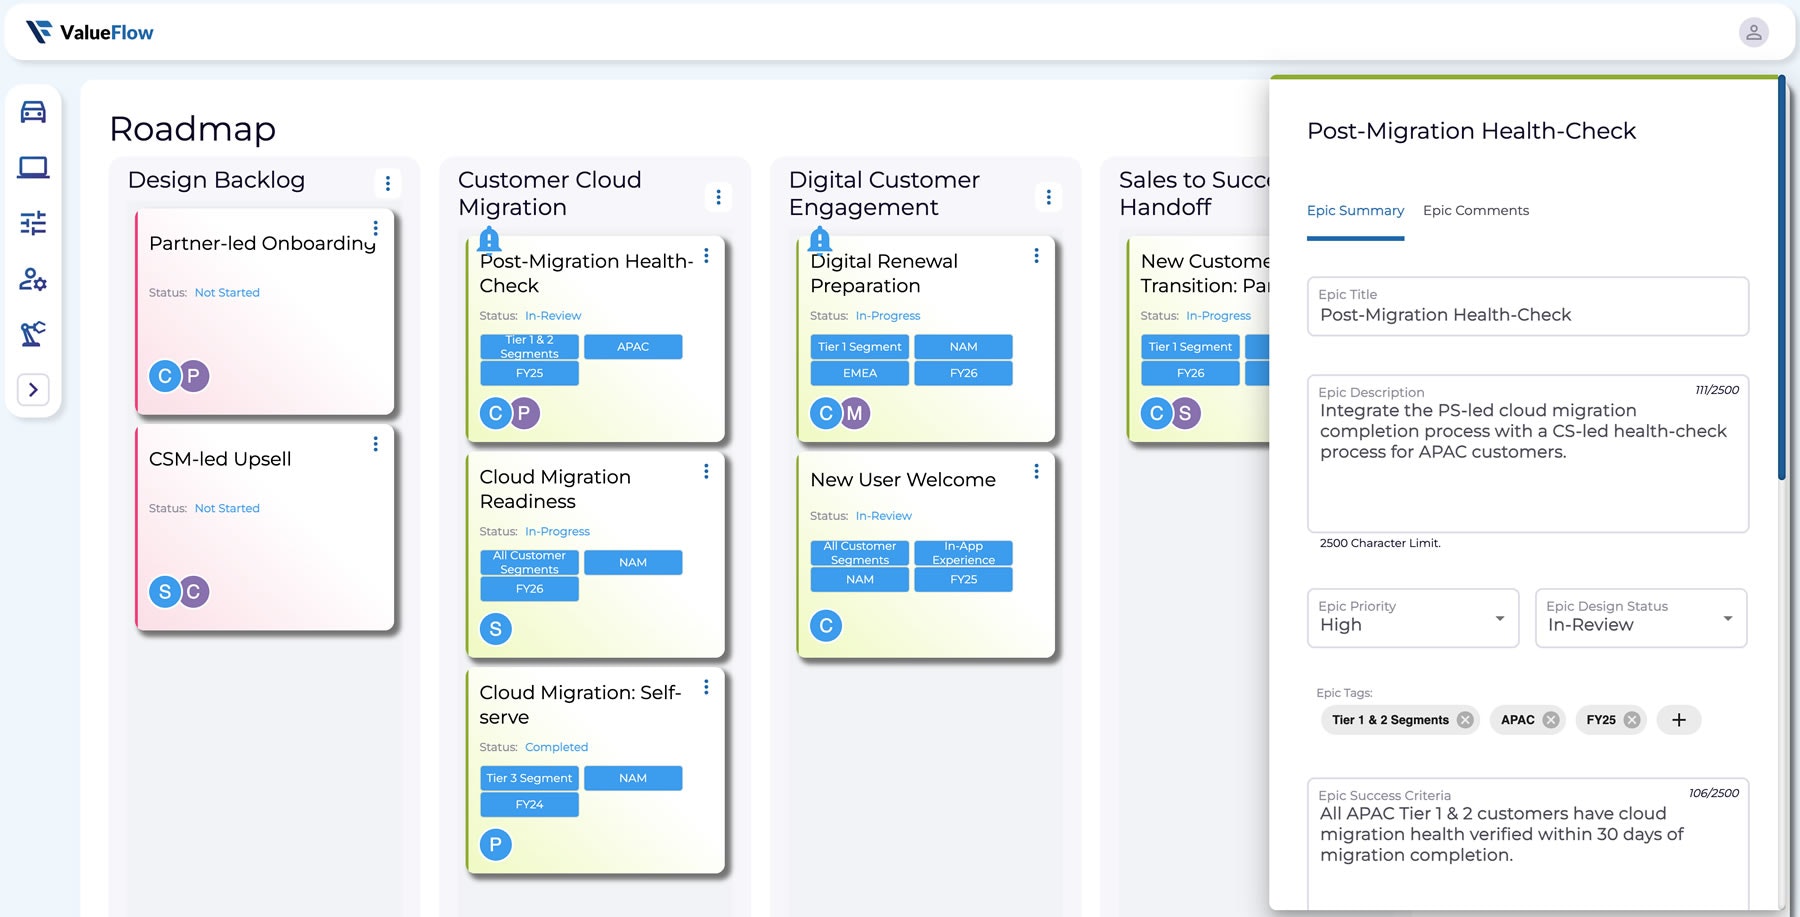Viewport: 1800px width, 917px height.
Task: Open the laptop icon in sidebar
Action: tap(33, 167)
